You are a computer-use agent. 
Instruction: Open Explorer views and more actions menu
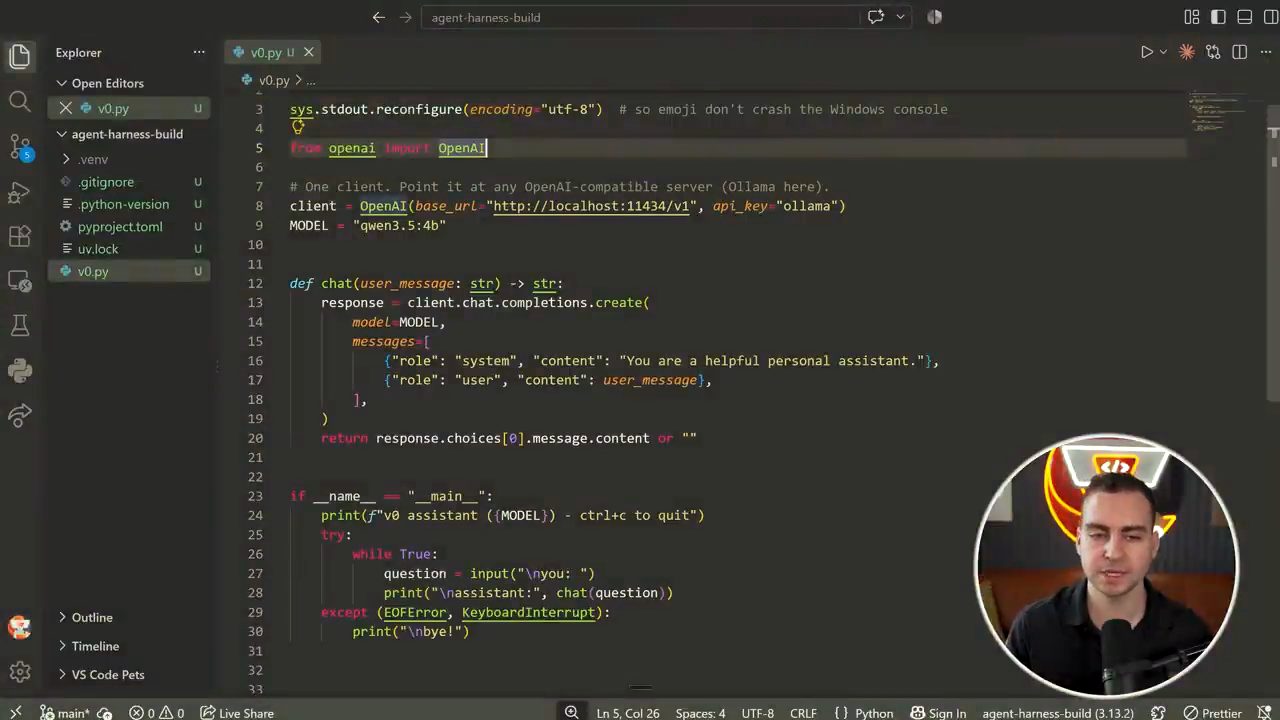point(199,52)
